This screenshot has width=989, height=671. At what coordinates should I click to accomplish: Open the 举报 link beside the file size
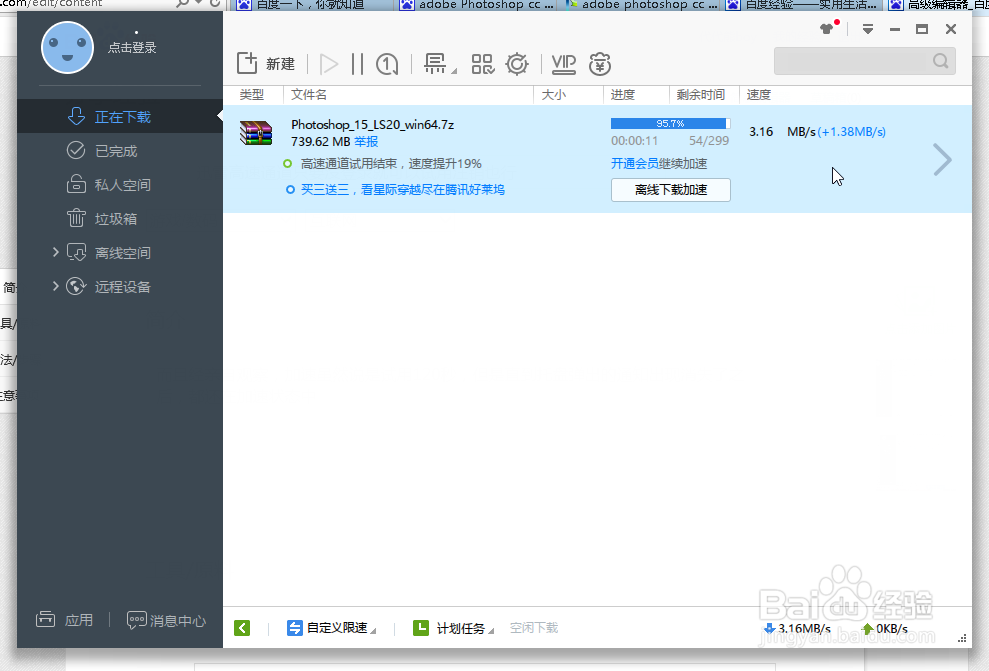tap(365, 141)
